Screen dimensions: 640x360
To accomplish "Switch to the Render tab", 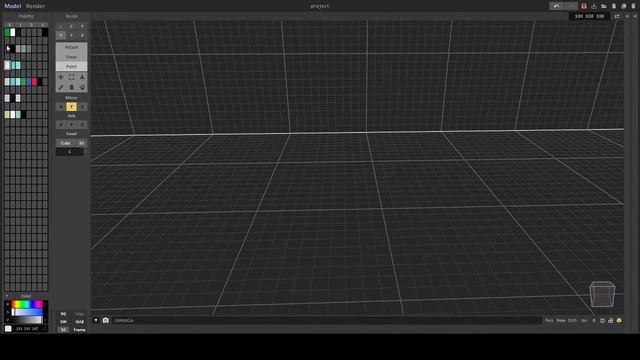I will click(35, 6).
